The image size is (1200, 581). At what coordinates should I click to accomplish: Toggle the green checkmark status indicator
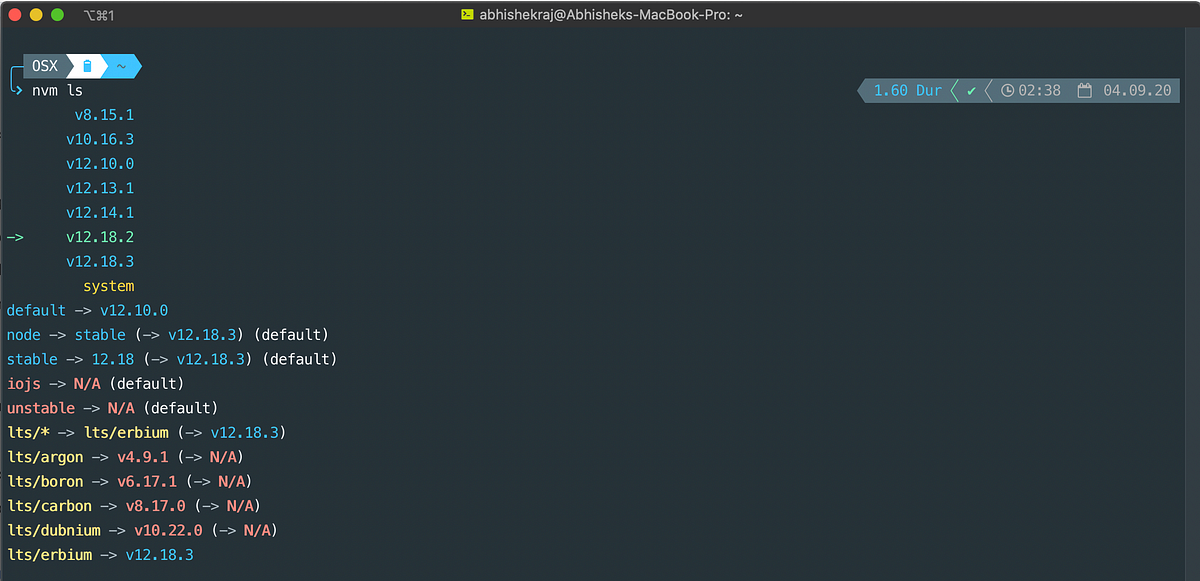970,90
